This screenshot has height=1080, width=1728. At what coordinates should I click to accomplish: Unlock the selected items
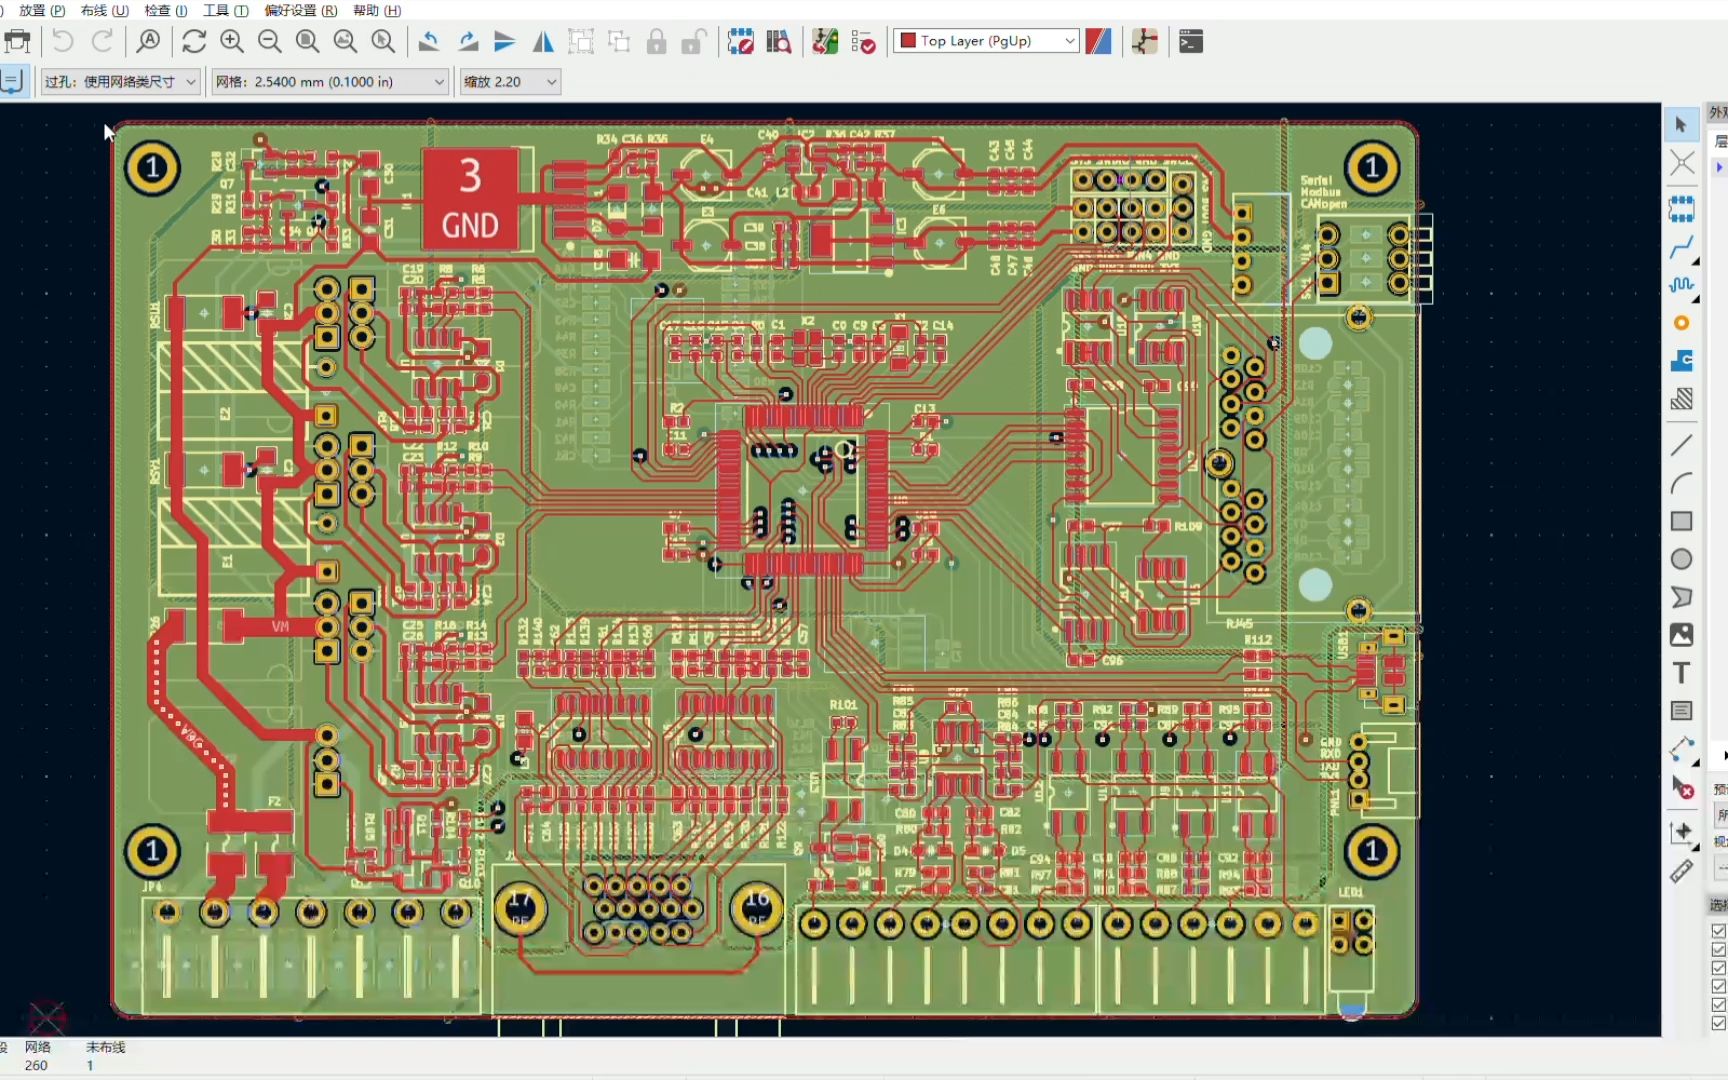coord(694,41)
